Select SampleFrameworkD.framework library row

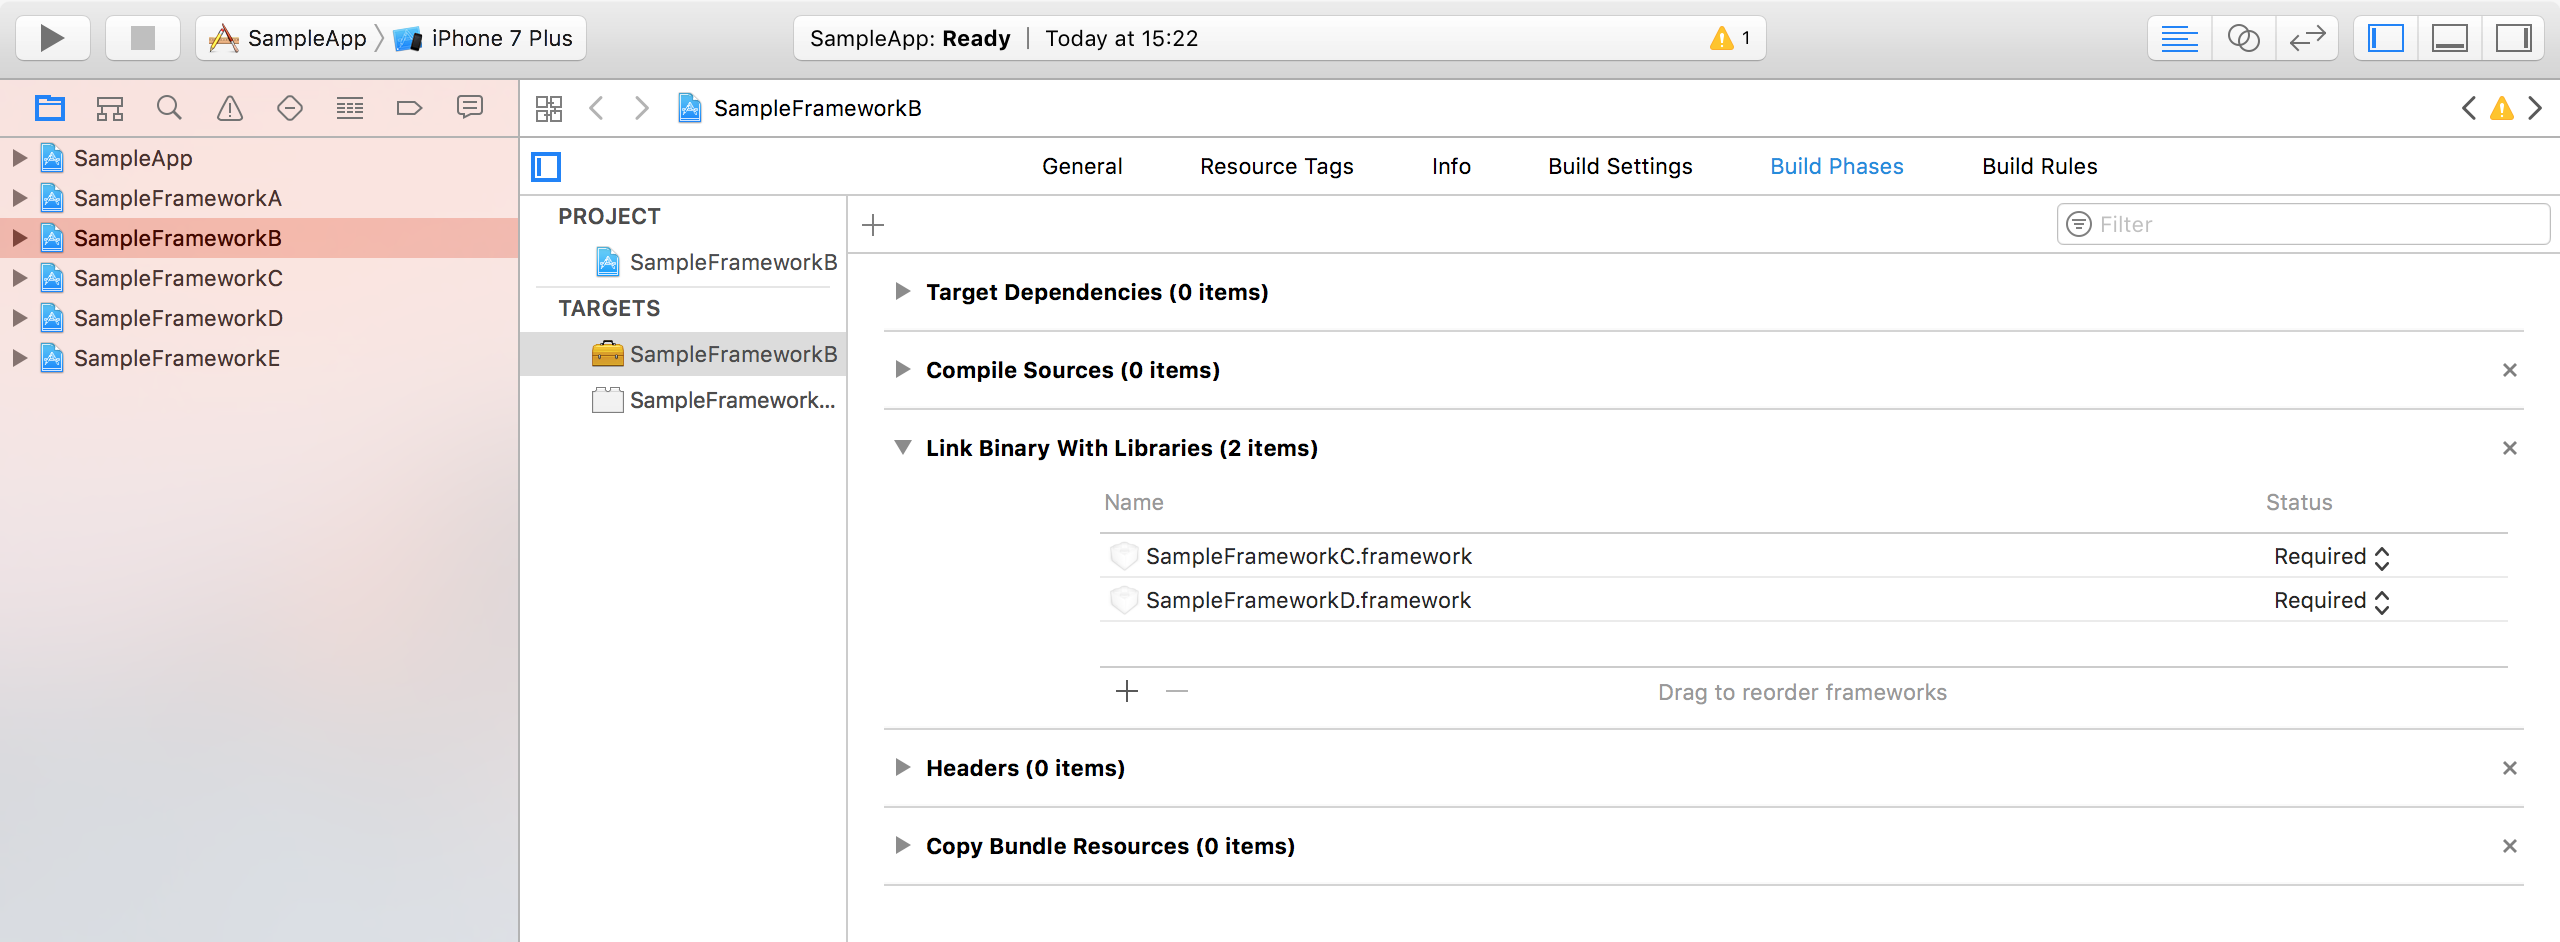1804,600
